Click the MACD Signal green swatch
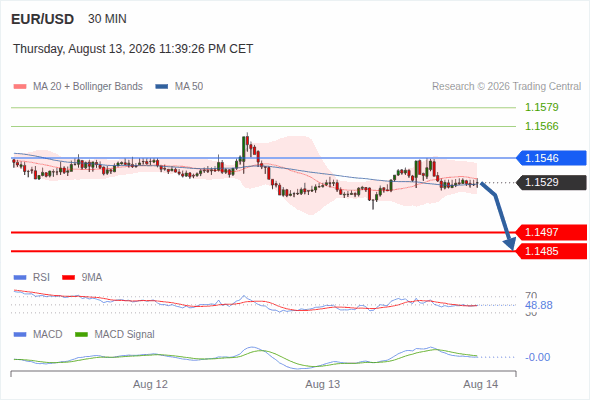Image resolution: width=590 pixels, height=400 pixels. click(x=81, y=335)
